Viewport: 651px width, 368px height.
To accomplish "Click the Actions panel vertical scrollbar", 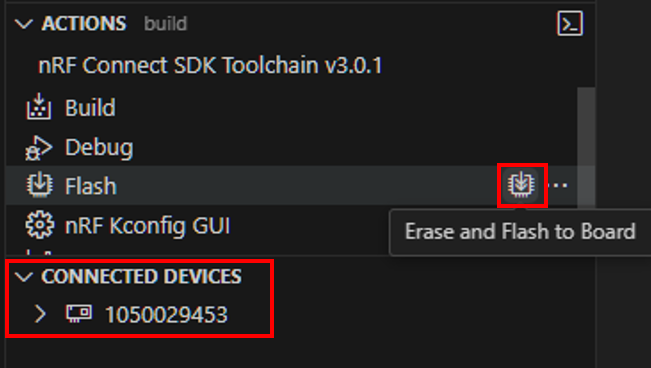I will point(586,147).
